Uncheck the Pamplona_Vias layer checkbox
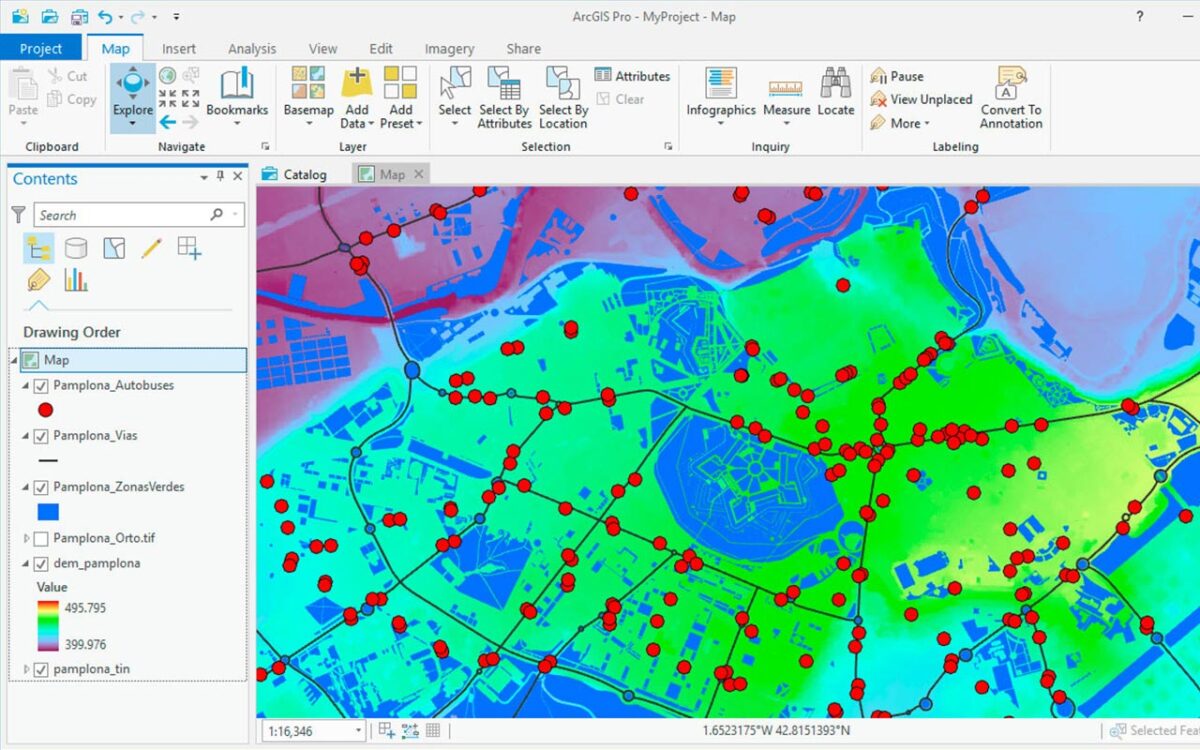Image resolution: width=1200 pixels, height=750 pixels. pos(41,436)
